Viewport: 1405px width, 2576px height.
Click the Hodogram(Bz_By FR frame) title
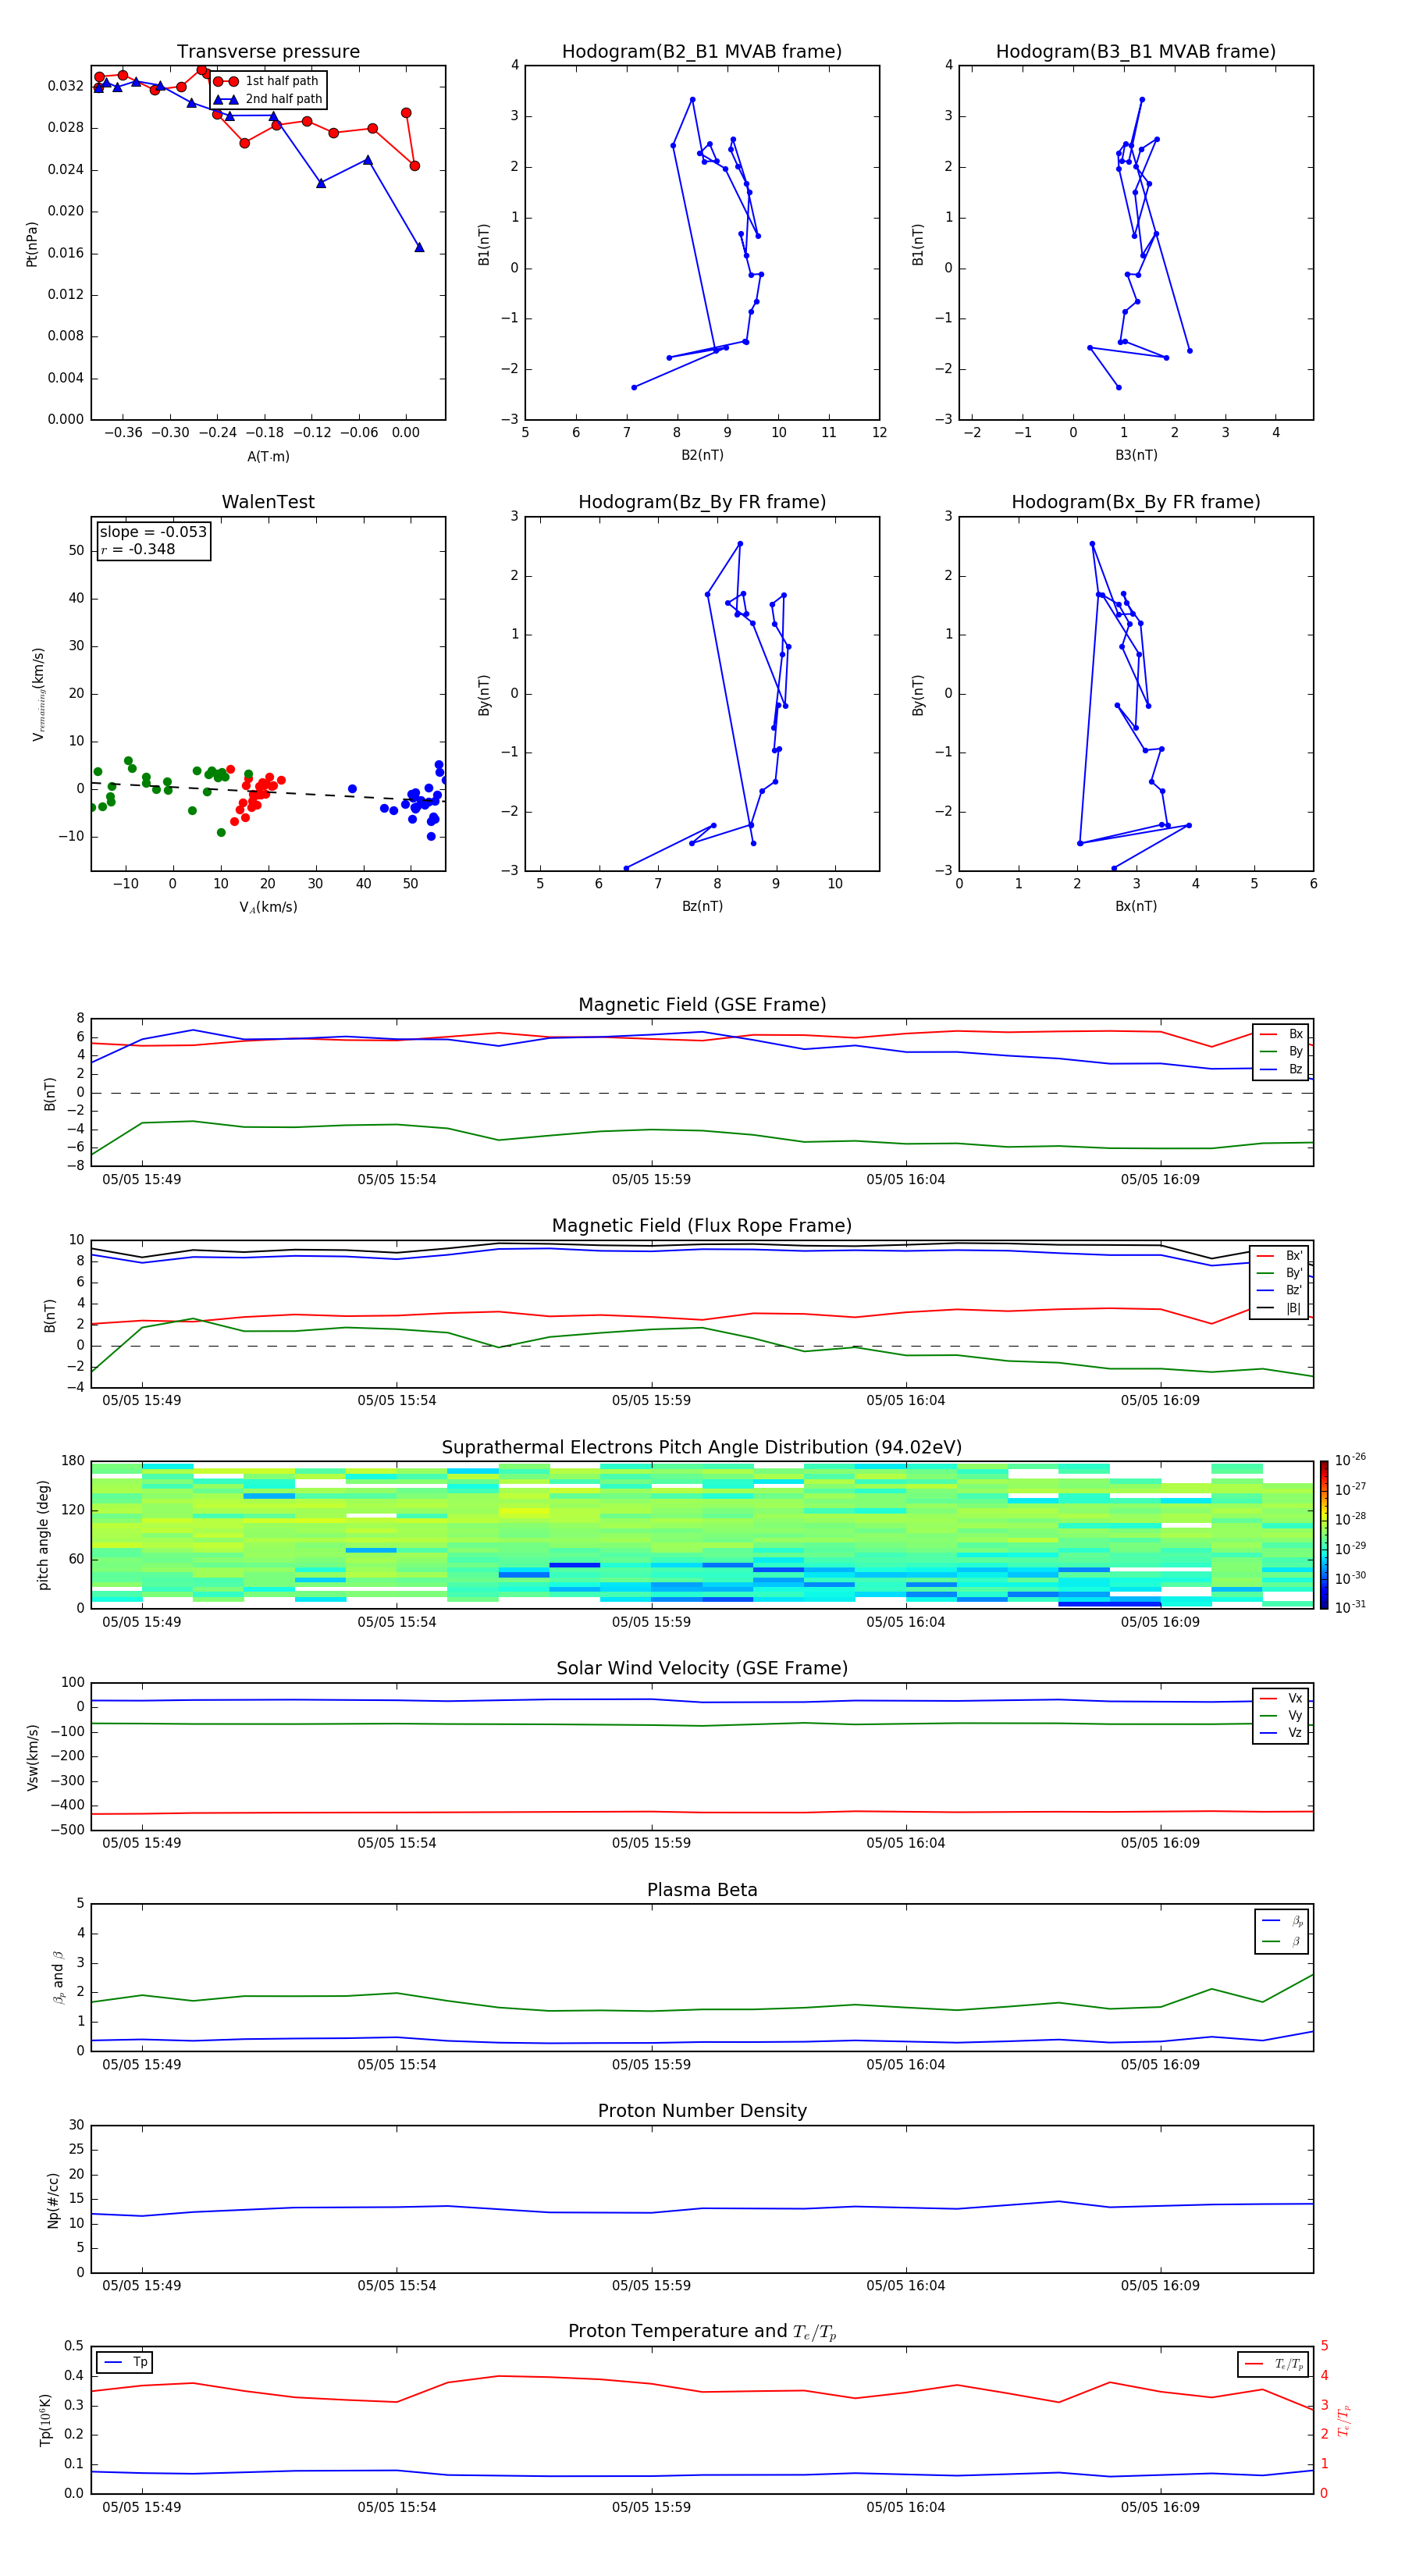[x=701, y=502]
